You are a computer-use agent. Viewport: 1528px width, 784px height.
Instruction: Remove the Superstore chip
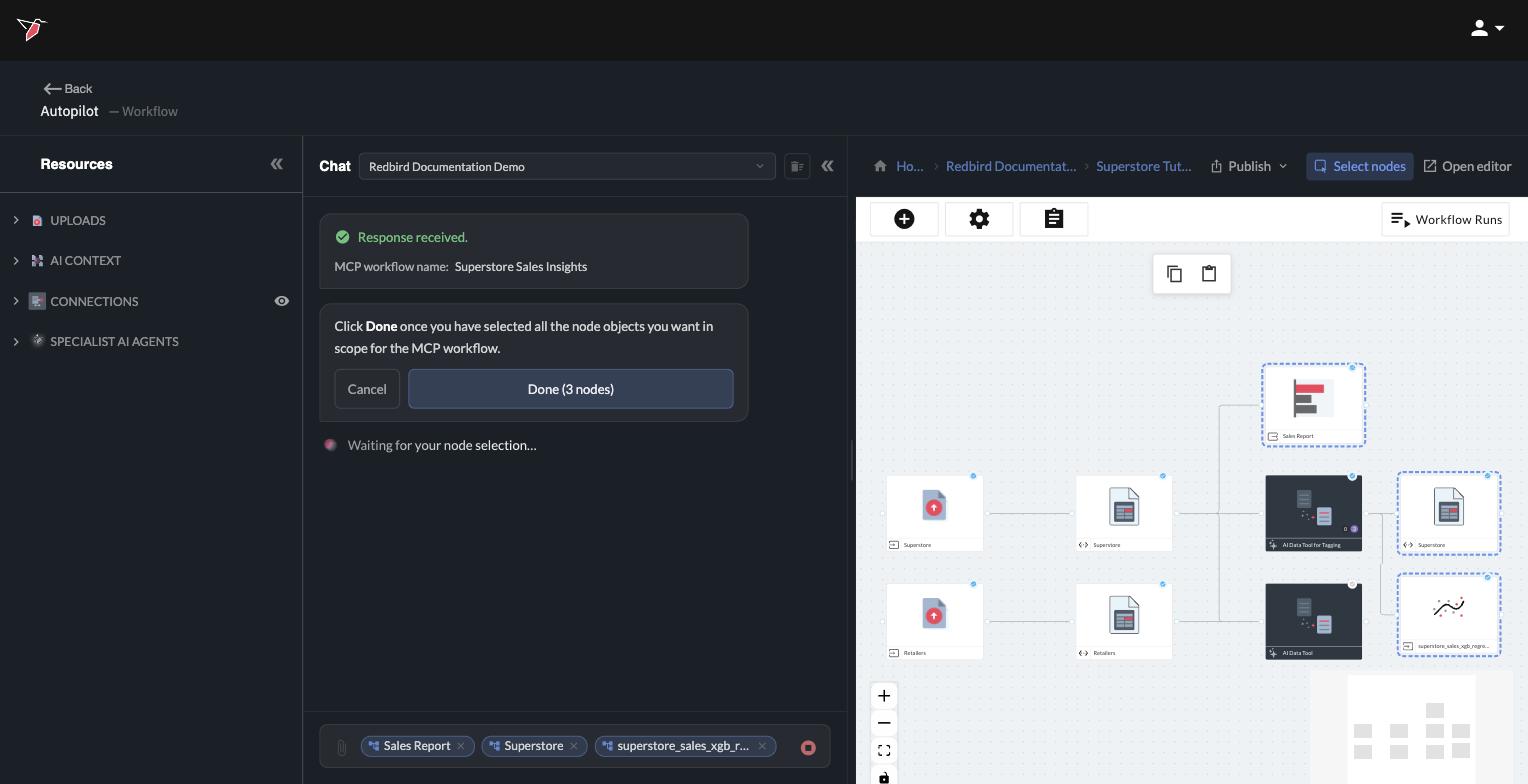pyautogui.click(x=574, y=746)
